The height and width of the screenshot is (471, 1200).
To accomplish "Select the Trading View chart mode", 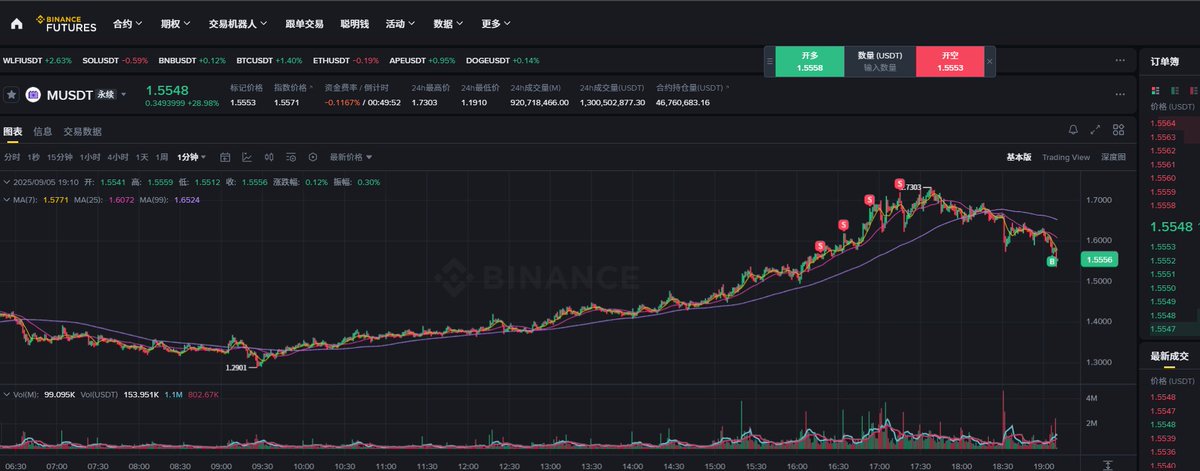I will click(x=1065, y=157).
